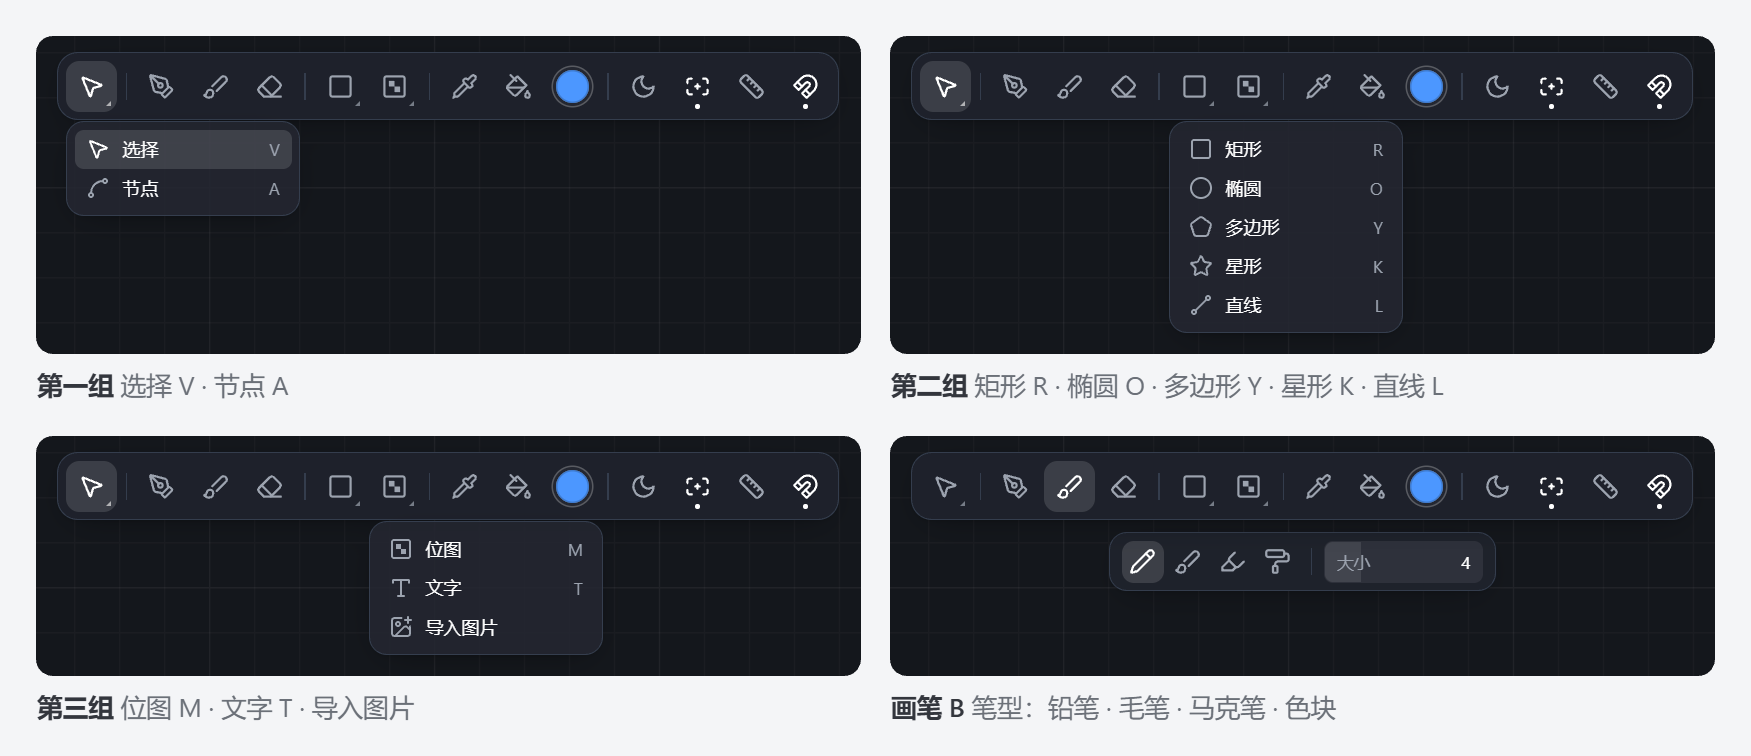The width and height of the screenshot is (1751, 756).
Task: Select the Pen tool in the 第二组 panel
Action: click(1015, 87)
